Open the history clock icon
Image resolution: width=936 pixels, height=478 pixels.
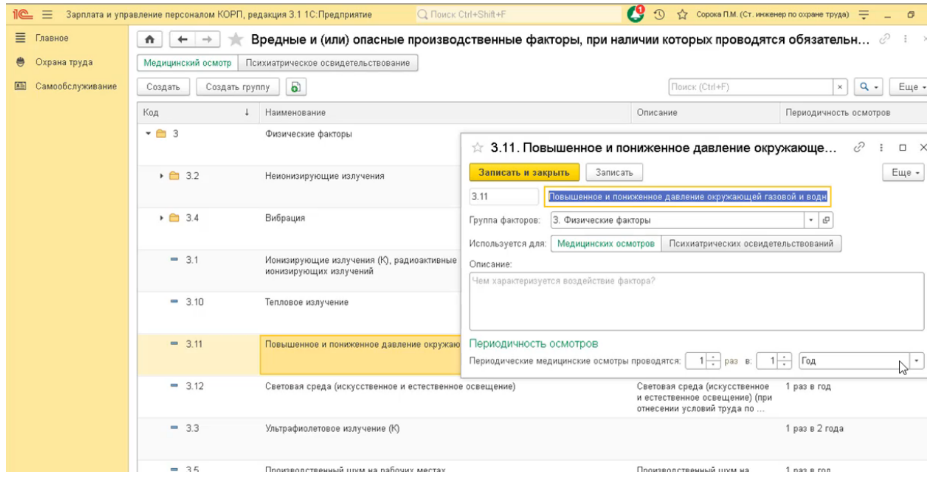(659, 14)
